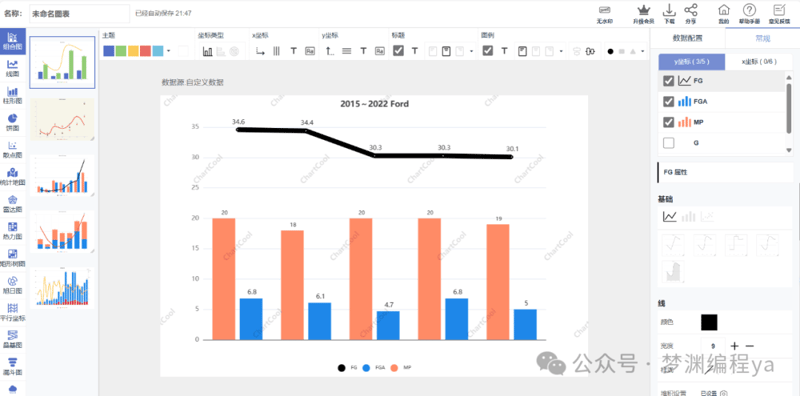Select the funnel chart (漏斗图) sidebar icon
This screenshot has width=800, height=396.
point(12,362)
